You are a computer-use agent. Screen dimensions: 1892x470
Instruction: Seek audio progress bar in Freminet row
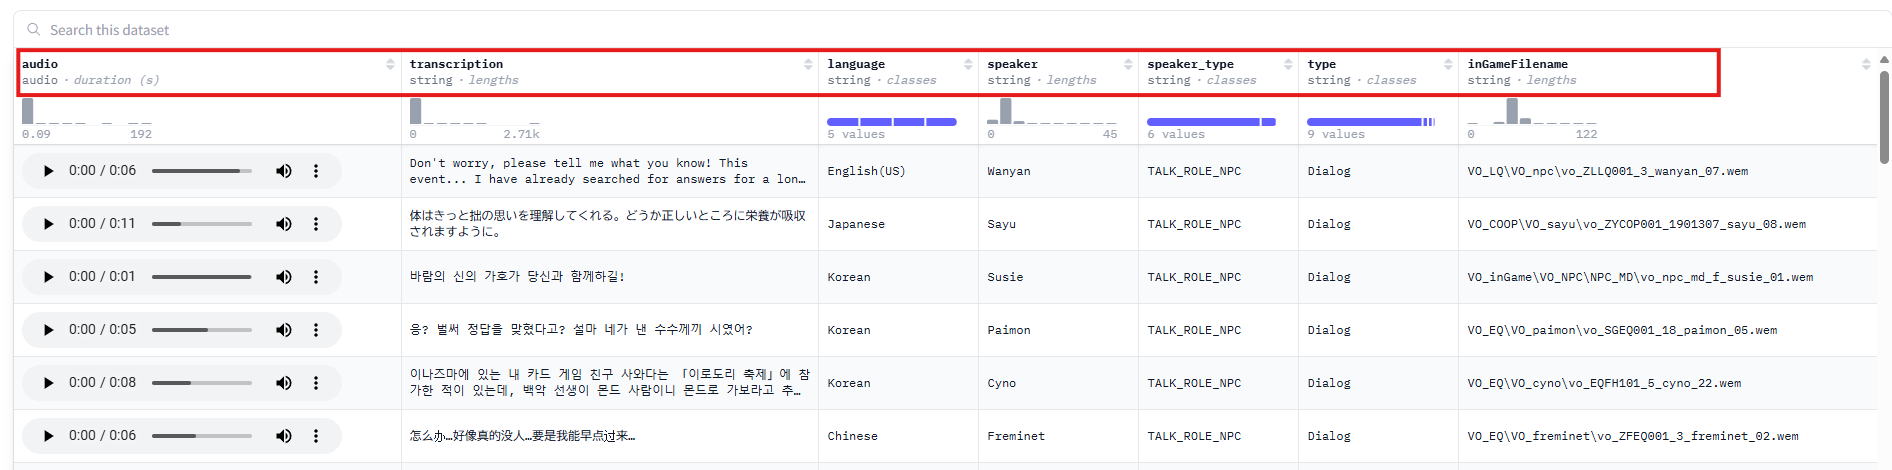pyautogui.click(x=202, y=436)
